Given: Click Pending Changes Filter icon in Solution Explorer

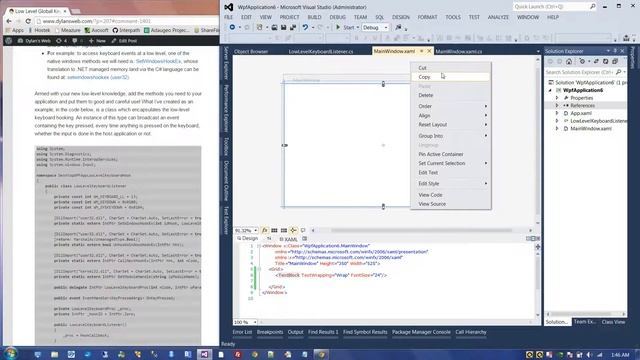Looking at the screenshot, I should click(582, 62).
